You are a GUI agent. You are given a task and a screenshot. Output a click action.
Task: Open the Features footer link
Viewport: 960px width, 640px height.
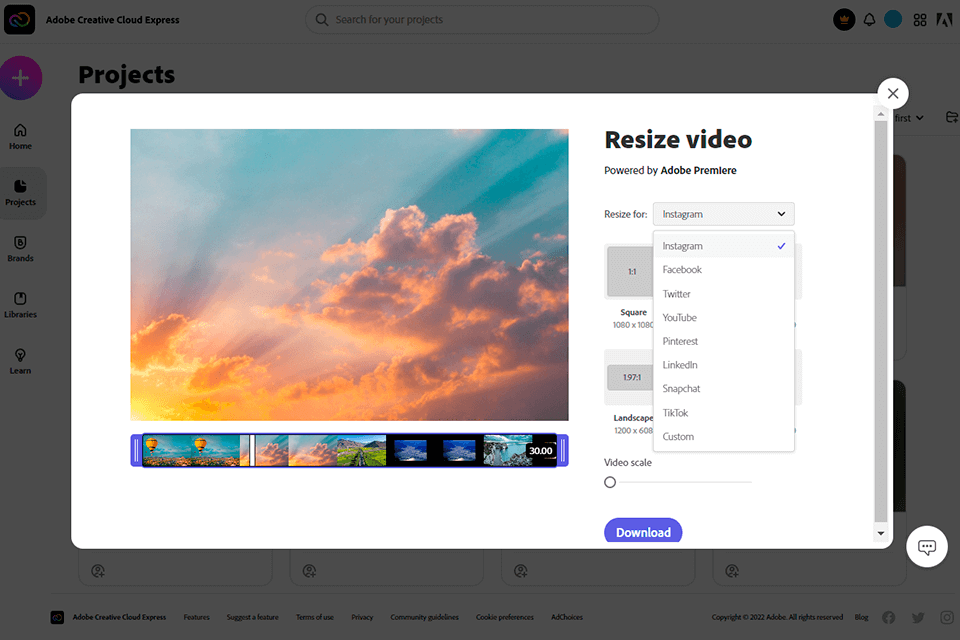(x=197, y=617)
